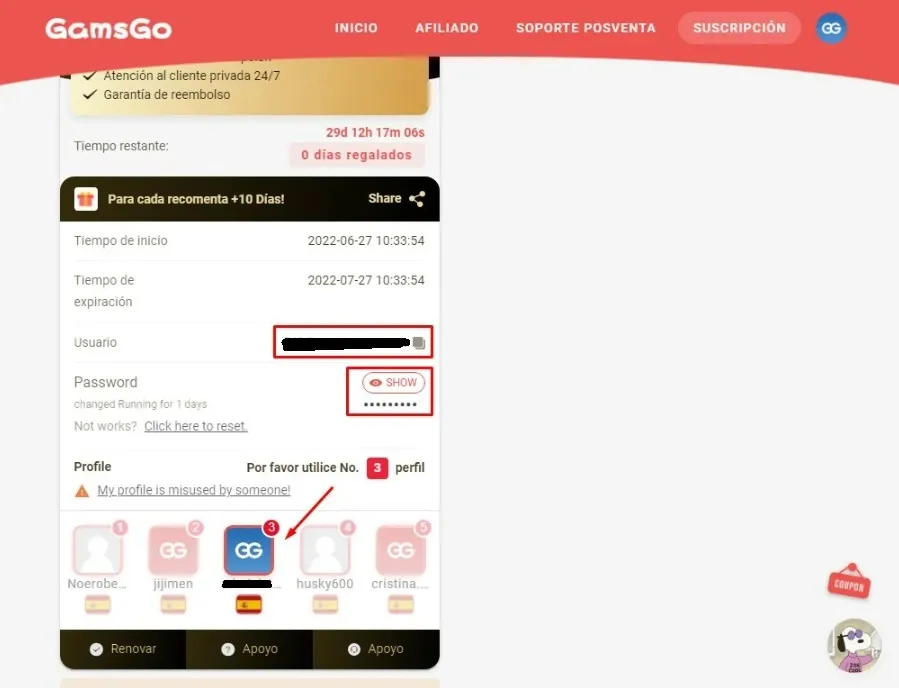Screen dimensions: 899x688
Task: Select the Noerobe profile number 1
Action: click(97, 550)
